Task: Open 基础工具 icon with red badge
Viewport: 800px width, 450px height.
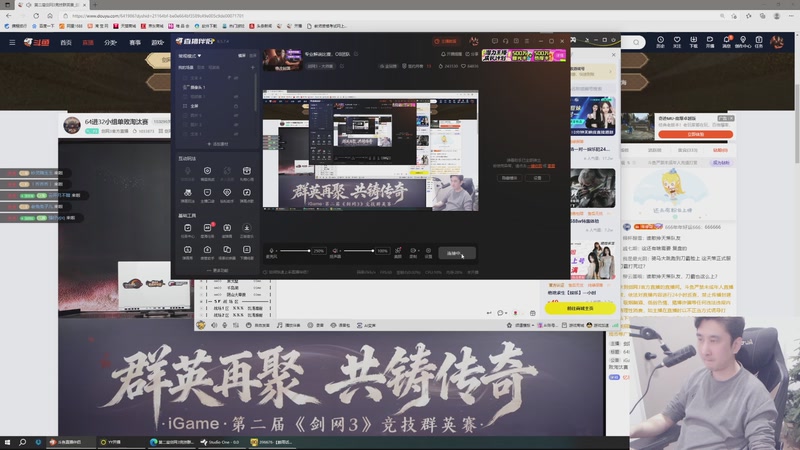Action: 208,230
